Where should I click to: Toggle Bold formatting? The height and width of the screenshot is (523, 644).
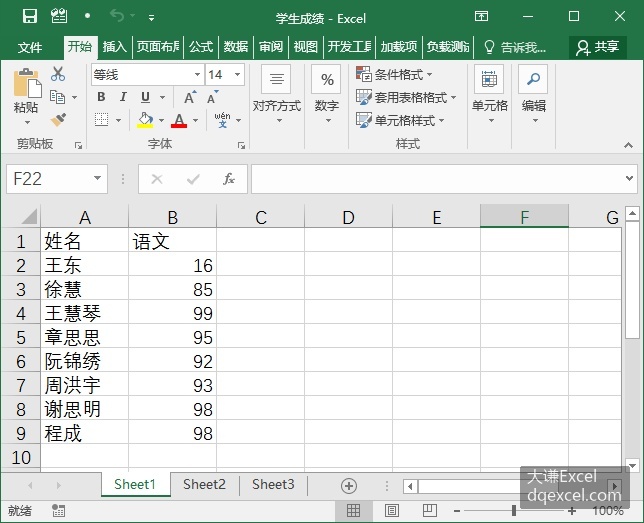coord(101,97)
